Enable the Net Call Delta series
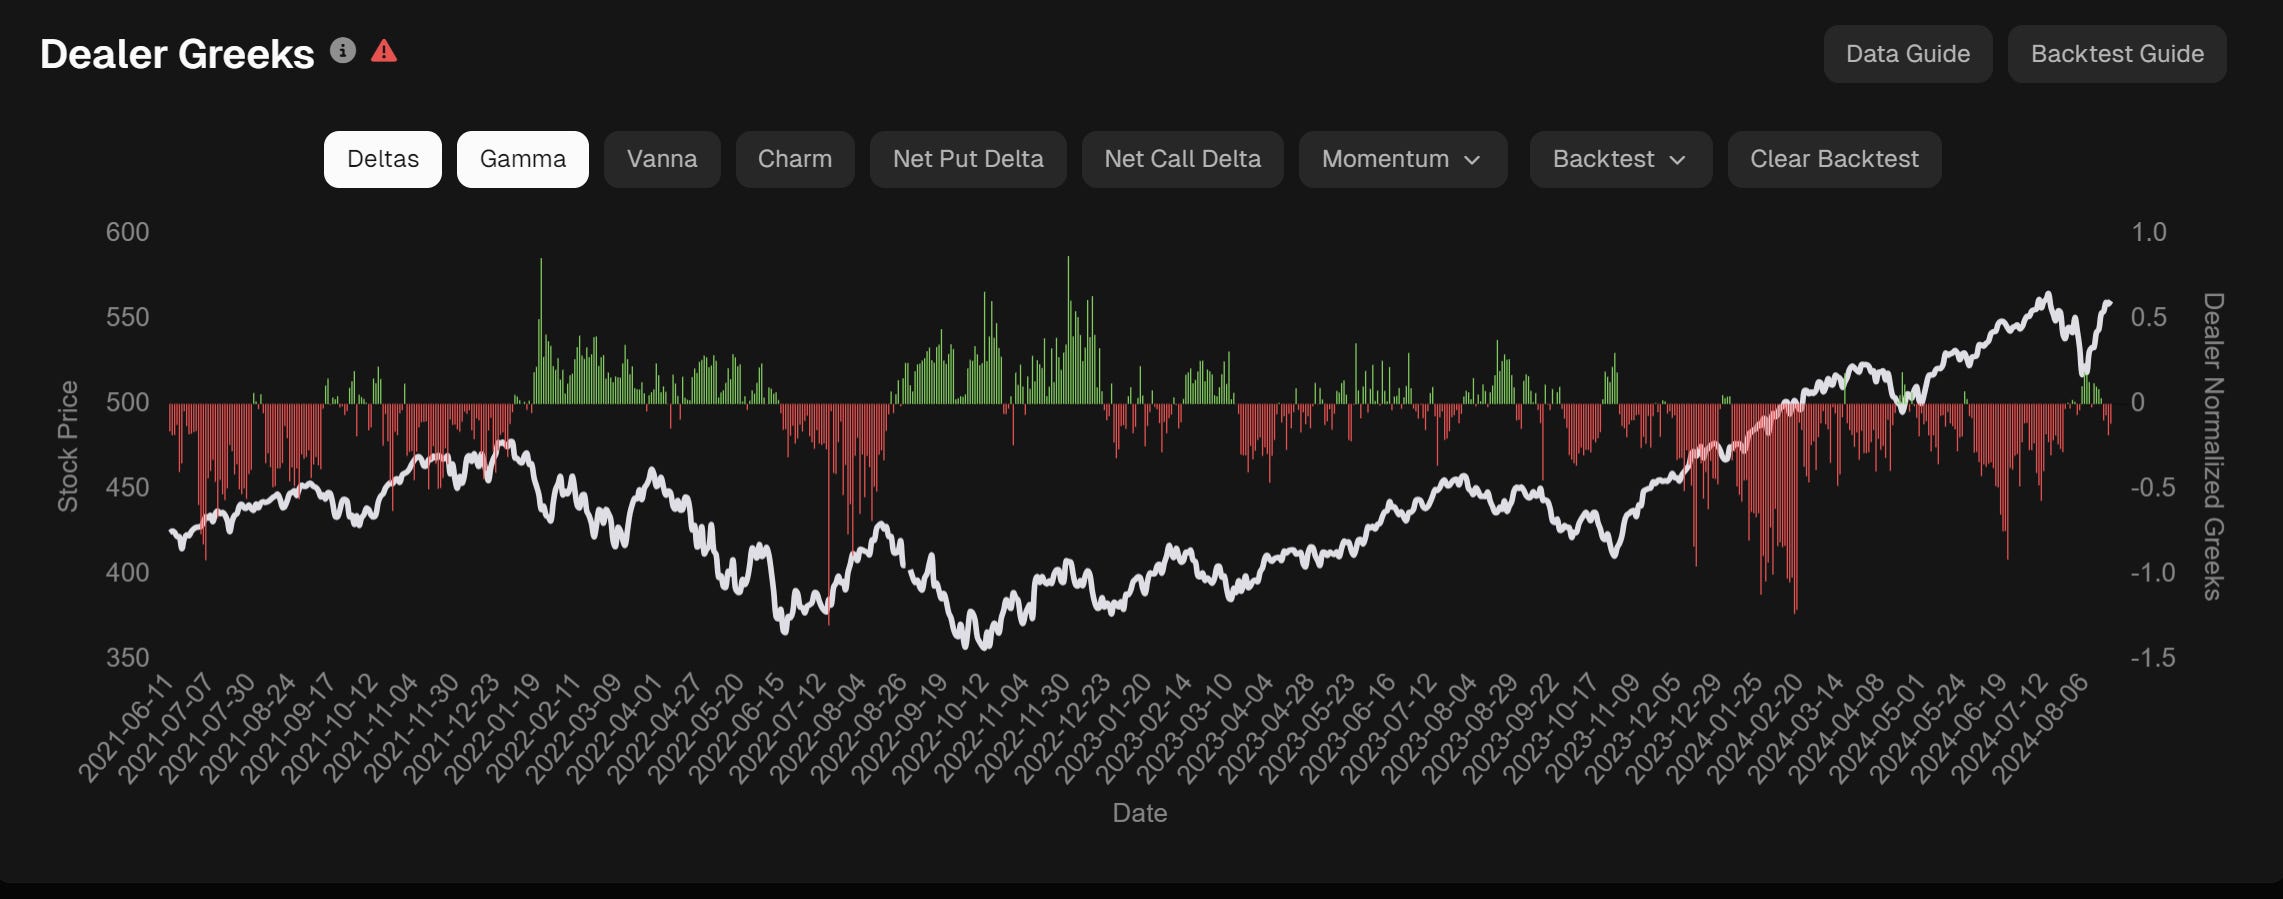This screenshot has width=2283, height=899. [1183, 159]
